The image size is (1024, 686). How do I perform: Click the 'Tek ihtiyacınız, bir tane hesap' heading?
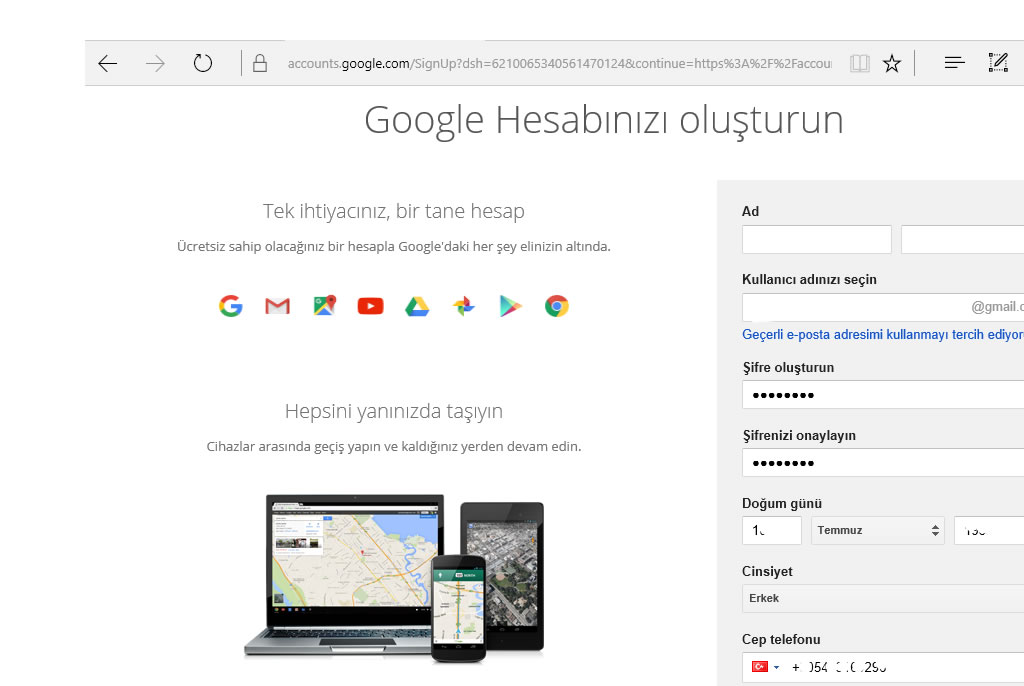pos(394,211)
